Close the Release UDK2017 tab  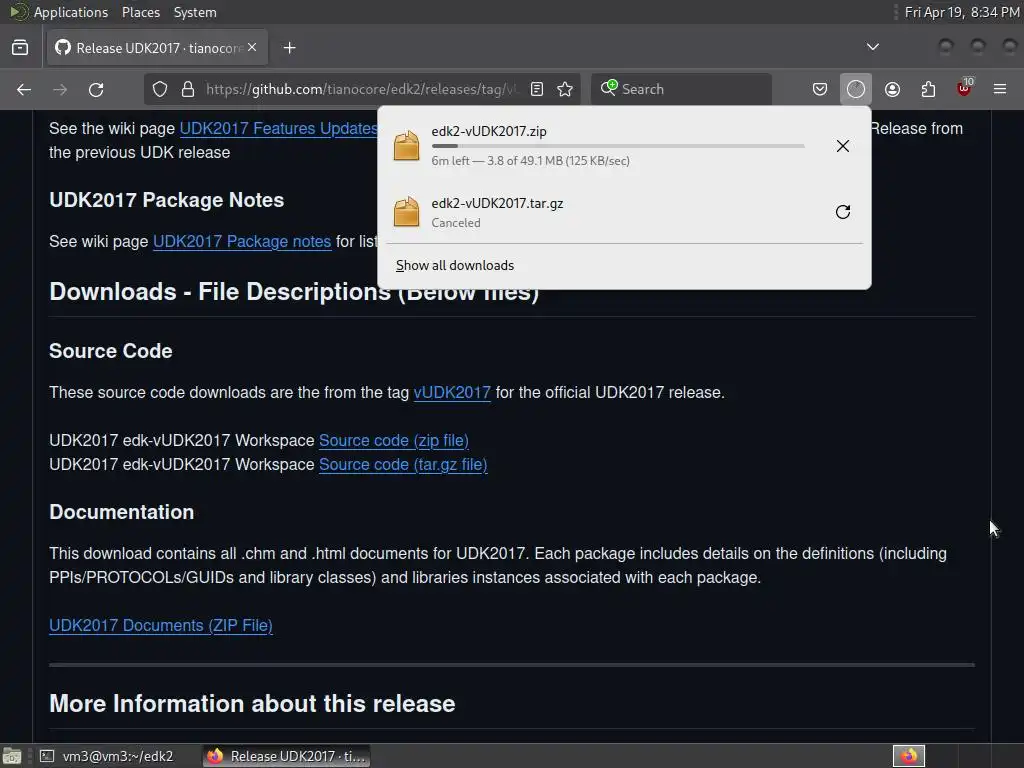[252, 48]
